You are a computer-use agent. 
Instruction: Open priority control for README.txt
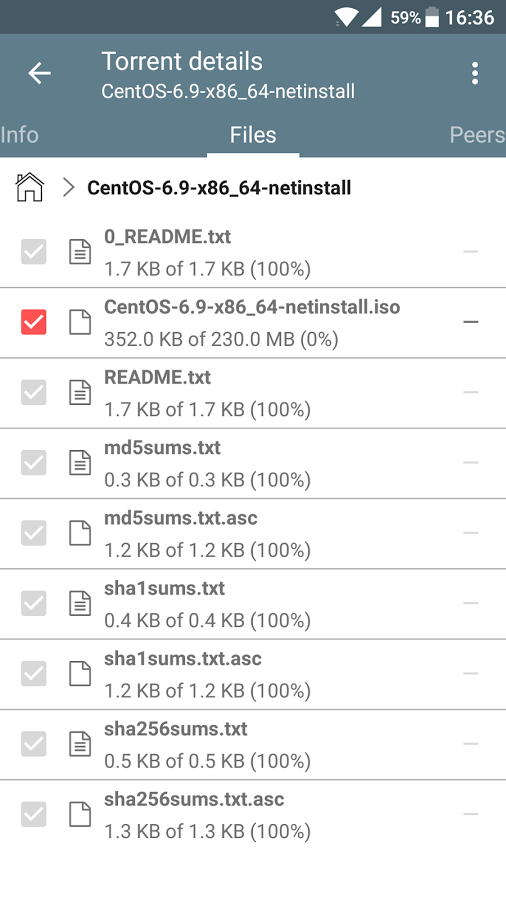coord(470,392)
